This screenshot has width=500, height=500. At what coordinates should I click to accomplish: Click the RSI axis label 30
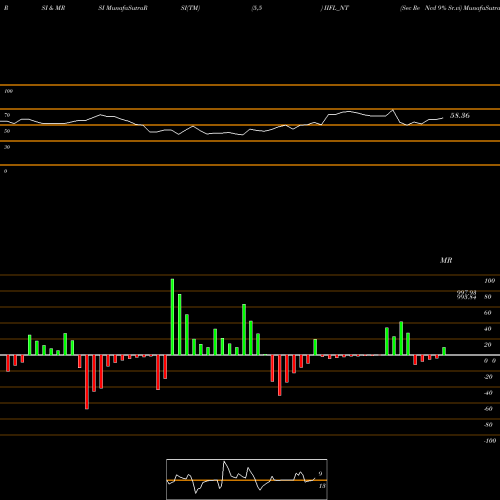pos(7,147)
